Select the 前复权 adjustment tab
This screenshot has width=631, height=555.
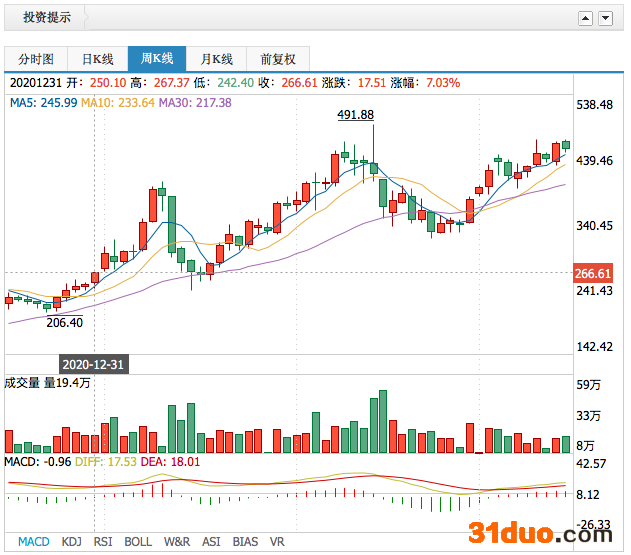point(278,59)
